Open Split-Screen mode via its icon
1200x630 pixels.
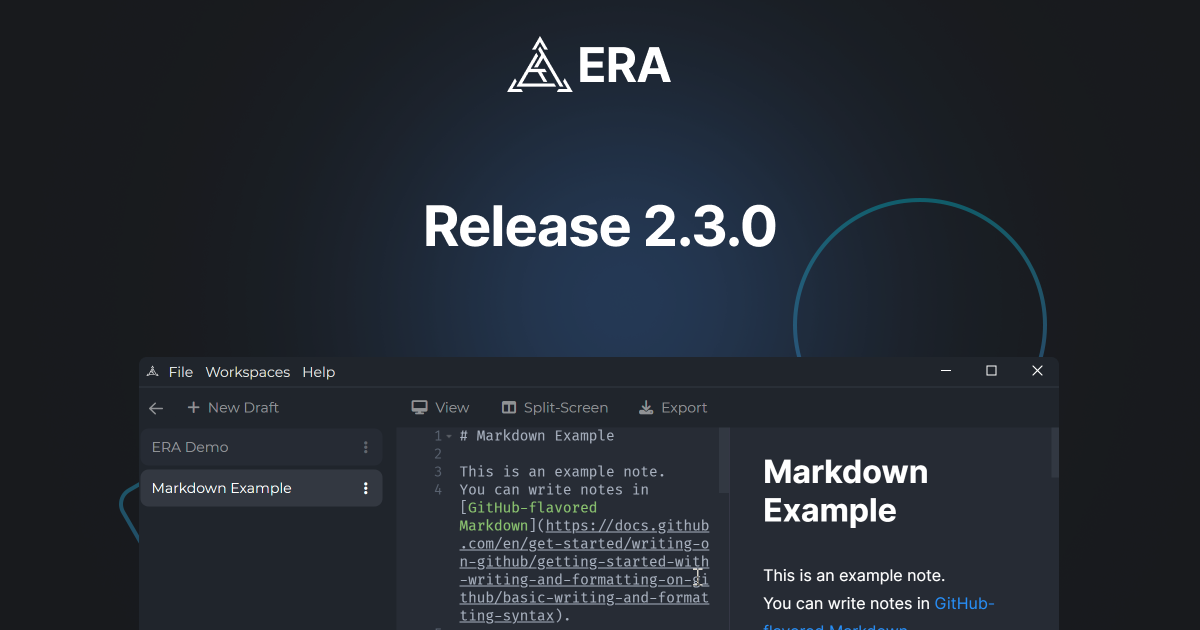(x=507, y=407)
